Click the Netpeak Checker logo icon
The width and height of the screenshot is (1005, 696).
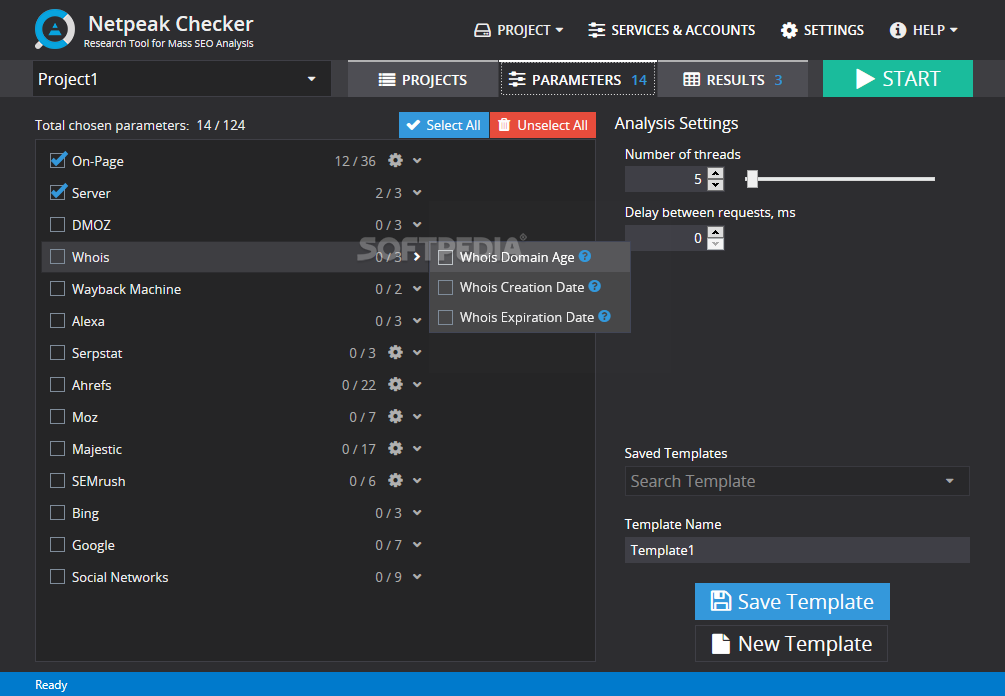click(x=55, y=29)
